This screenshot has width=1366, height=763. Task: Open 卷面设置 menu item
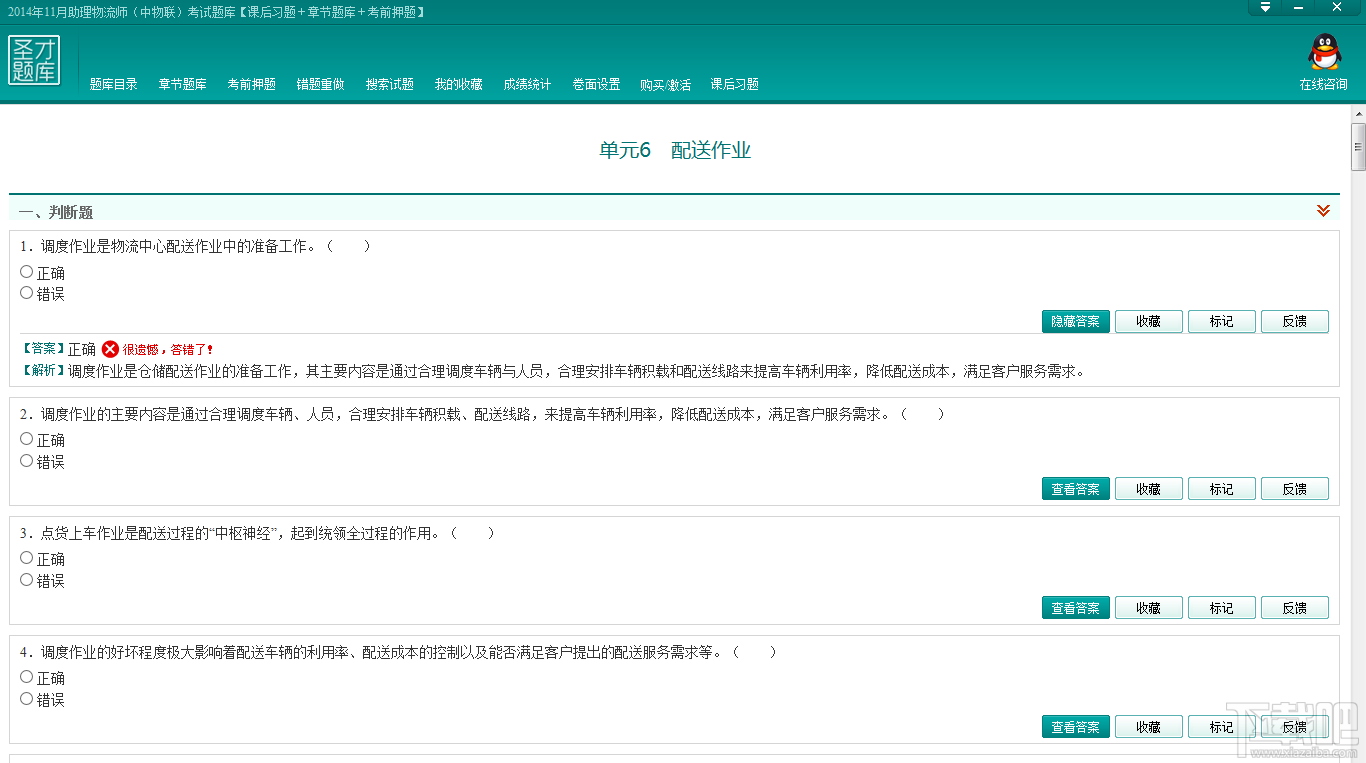click(596, 84)
